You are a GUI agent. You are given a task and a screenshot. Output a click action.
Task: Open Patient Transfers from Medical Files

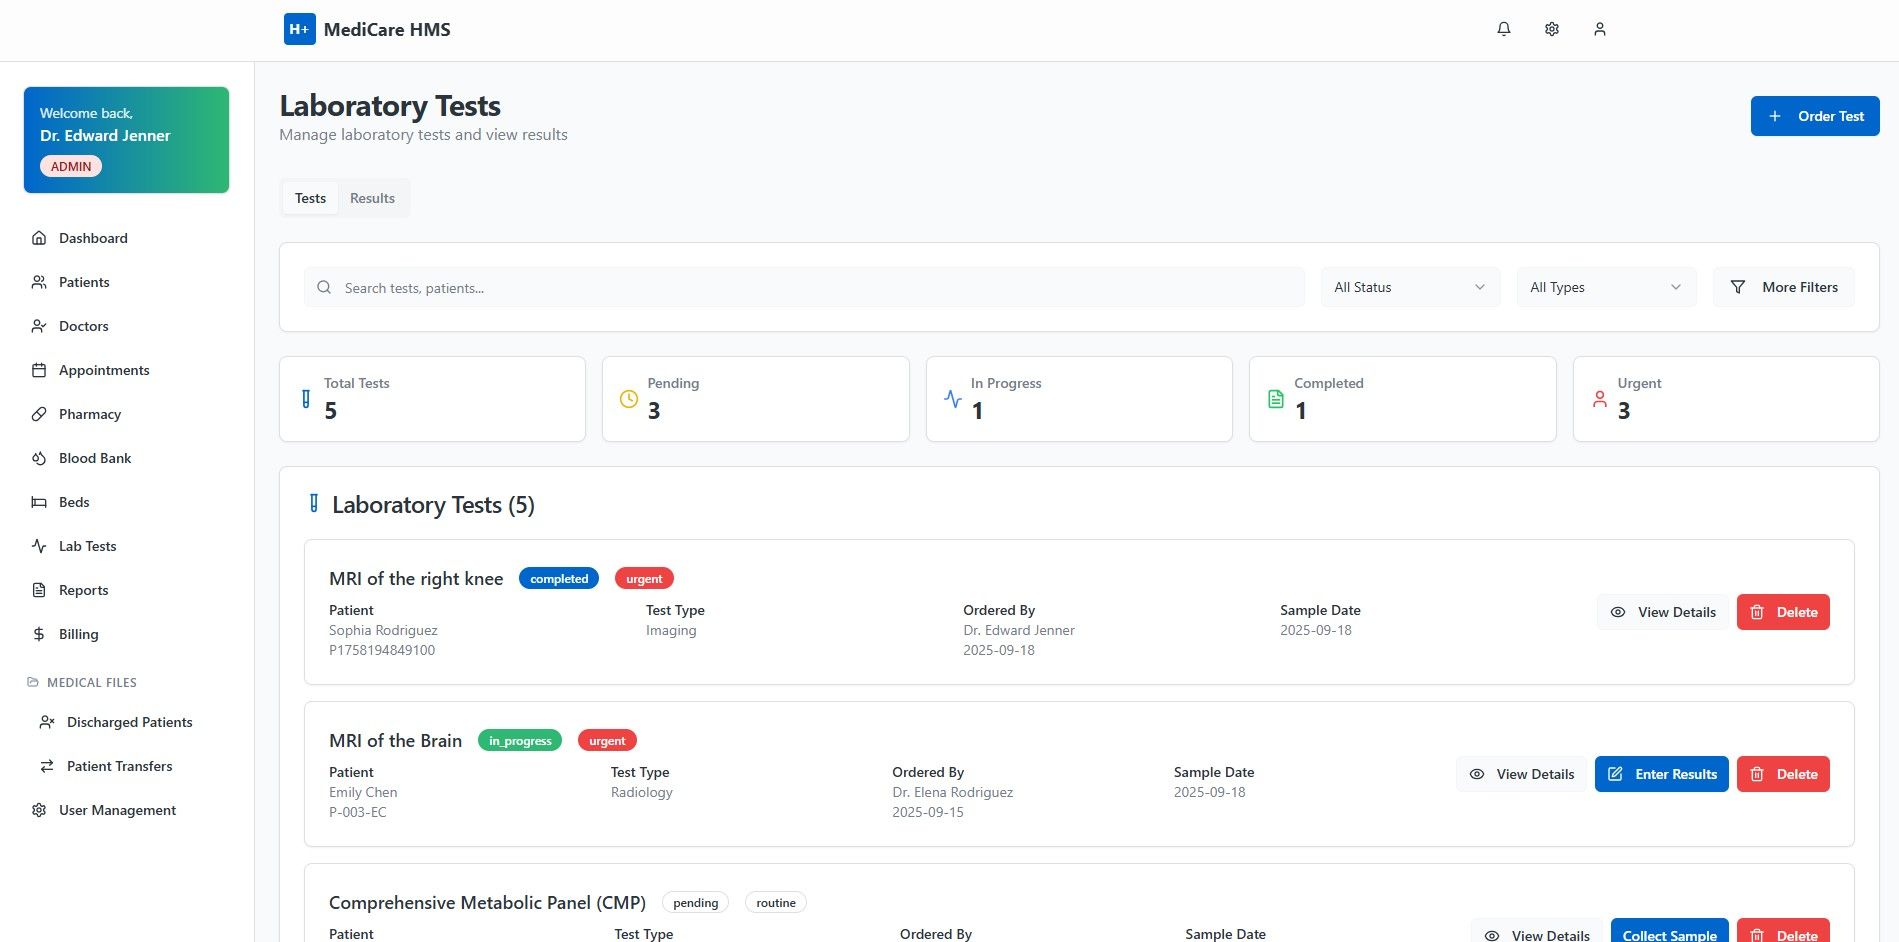coord(118,766)
